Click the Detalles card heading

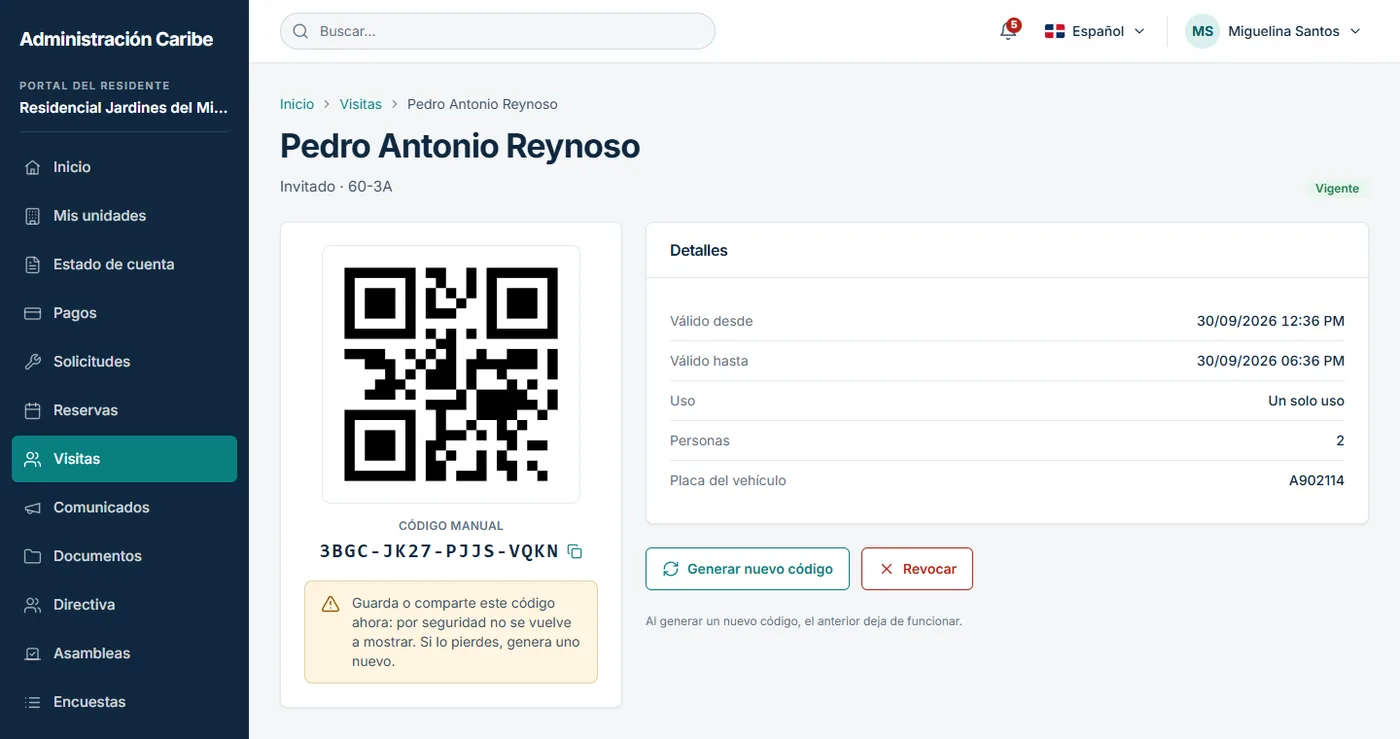click(x=699, y=250)
